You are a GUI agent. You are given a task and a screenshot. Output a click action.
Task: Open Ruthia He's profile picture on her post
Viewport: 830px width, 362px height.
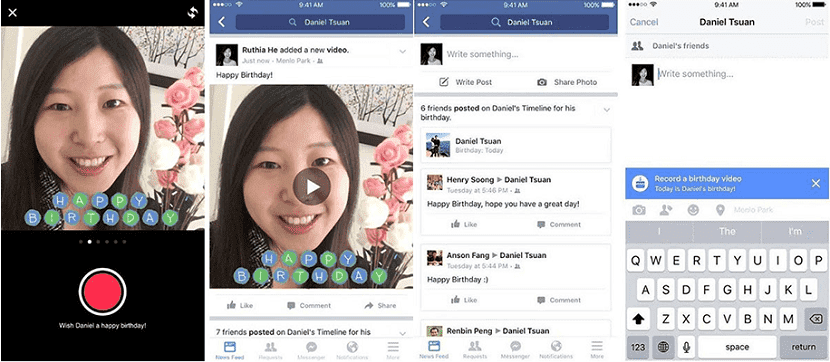[x=227, y=55]
